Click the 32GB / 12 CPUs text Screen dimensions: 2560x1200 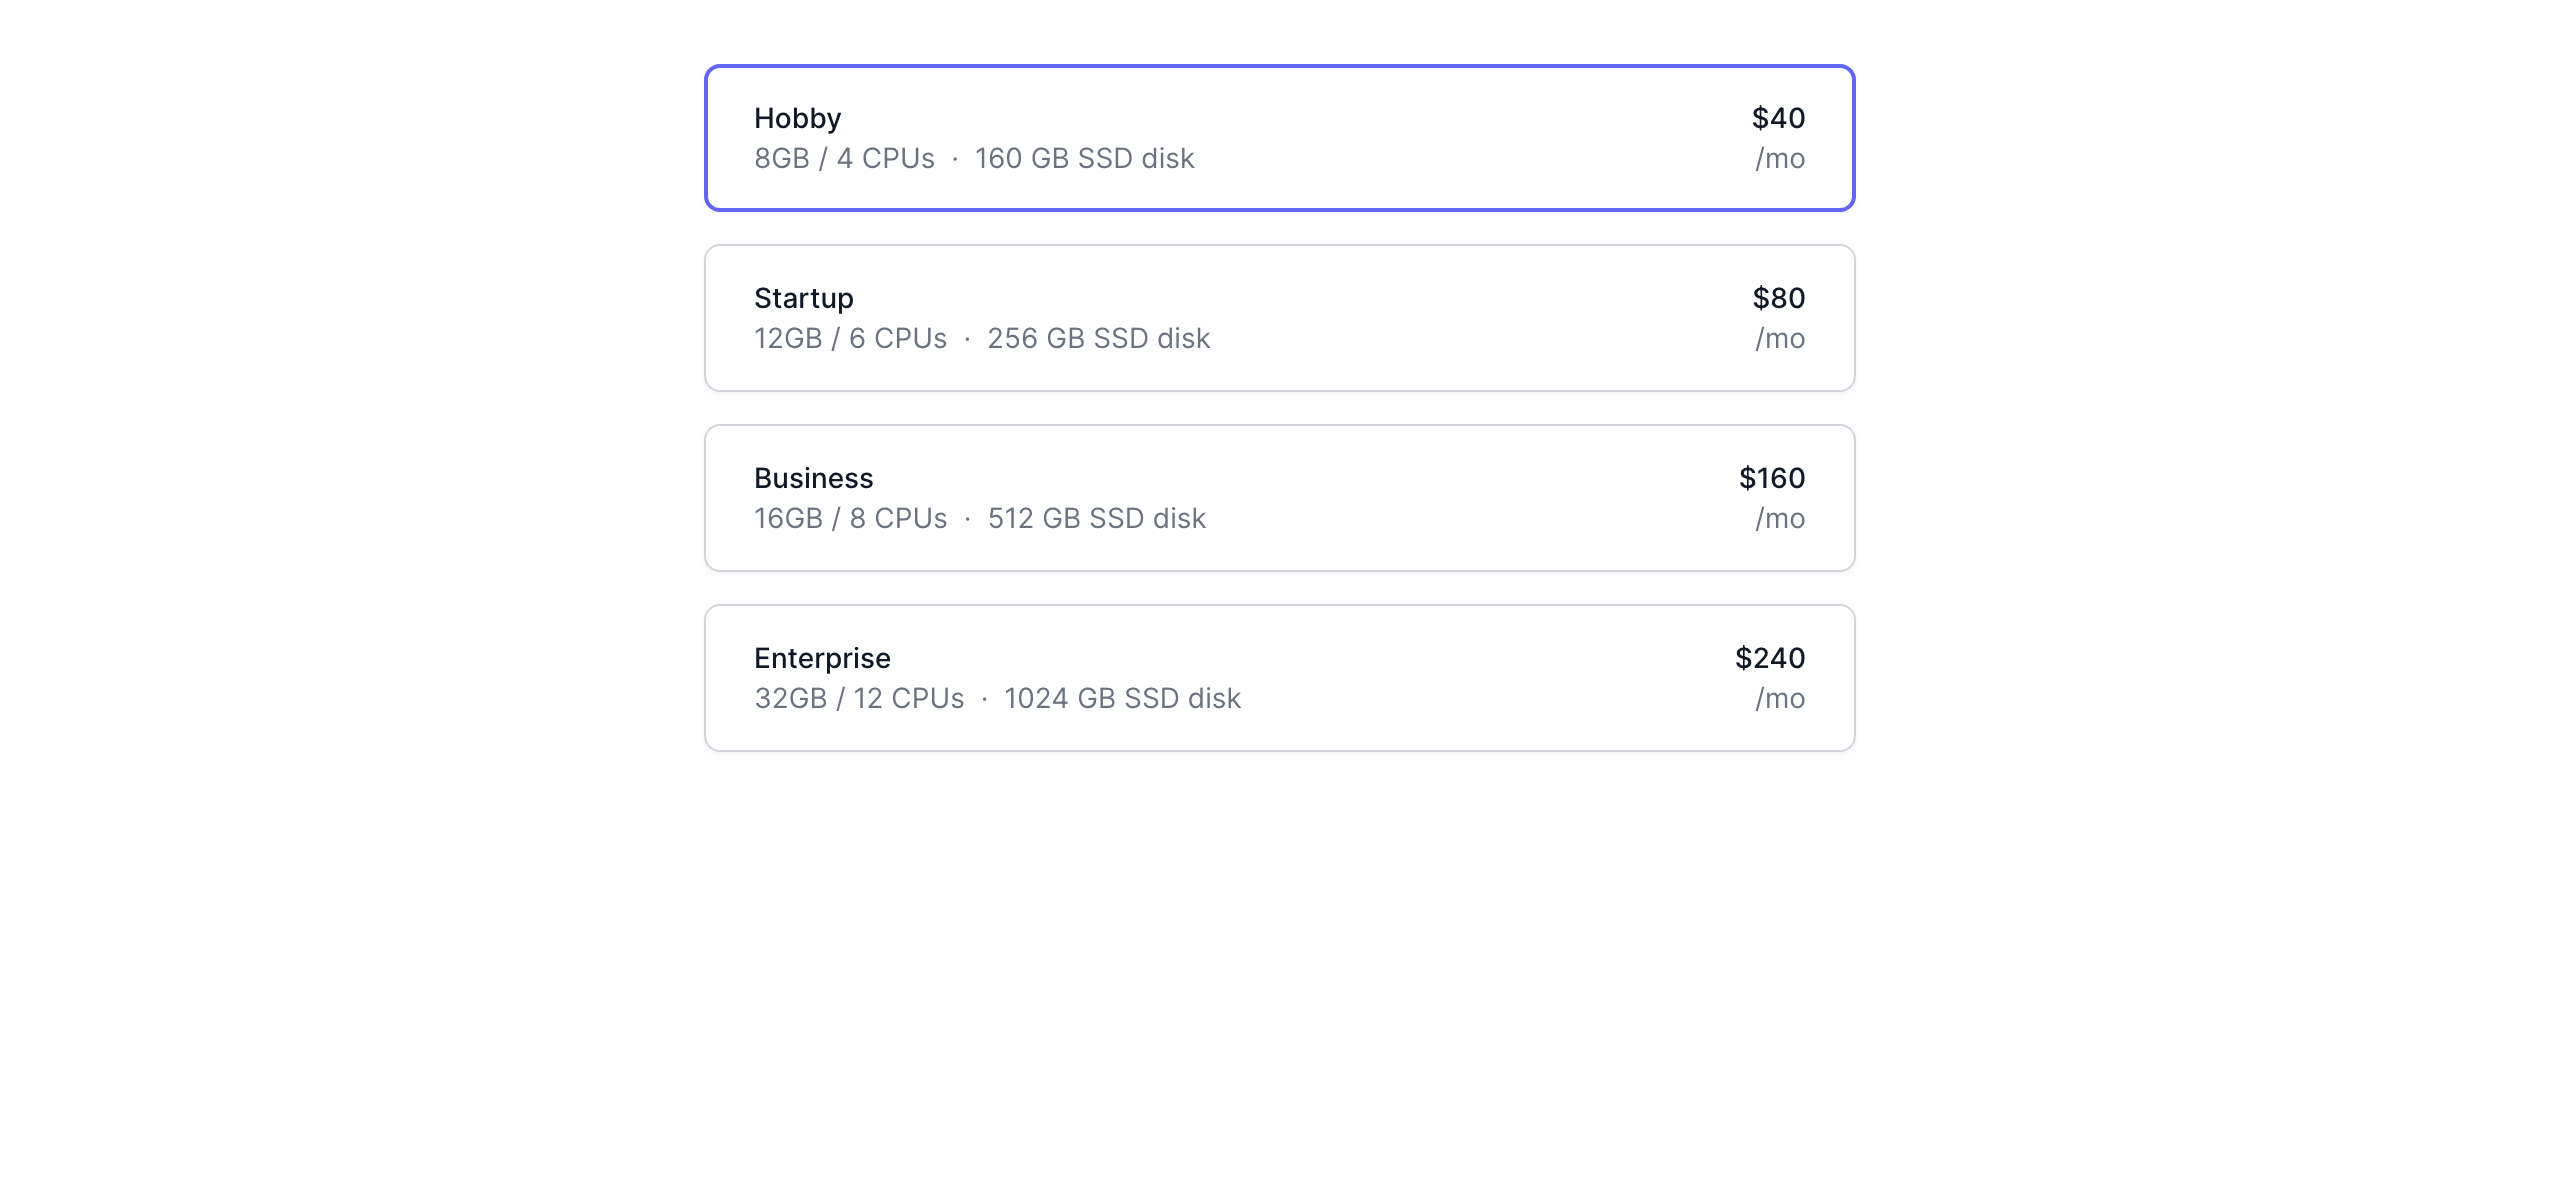859,698
